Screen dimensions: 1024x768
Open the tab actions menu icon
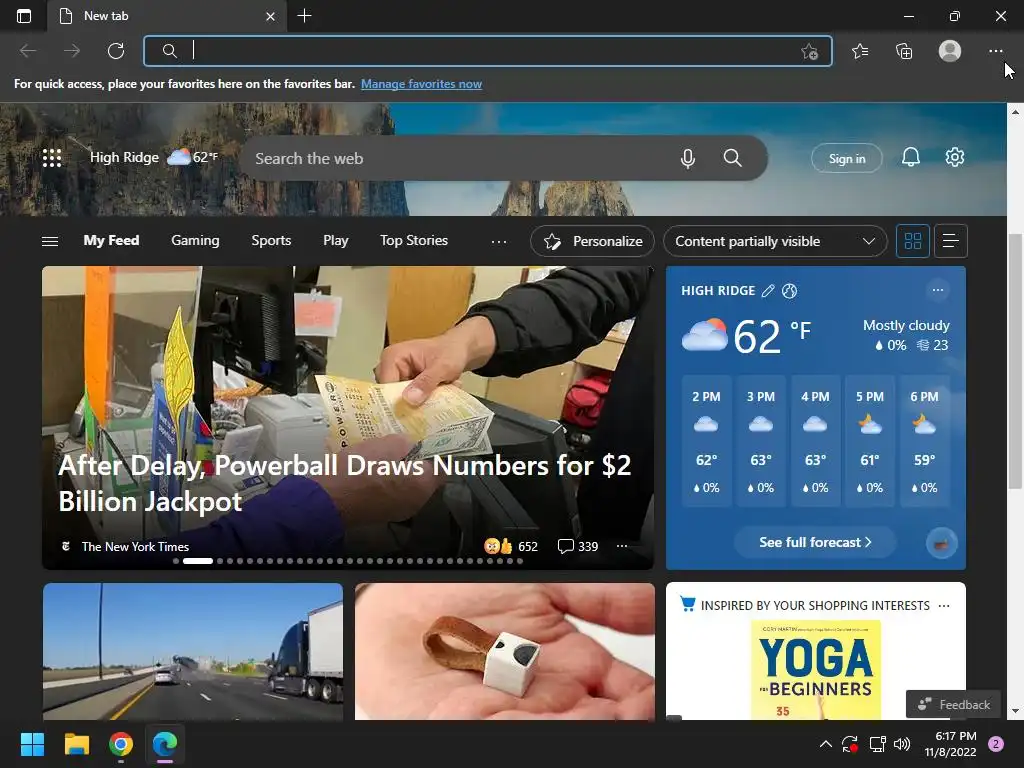coord(24,16)
